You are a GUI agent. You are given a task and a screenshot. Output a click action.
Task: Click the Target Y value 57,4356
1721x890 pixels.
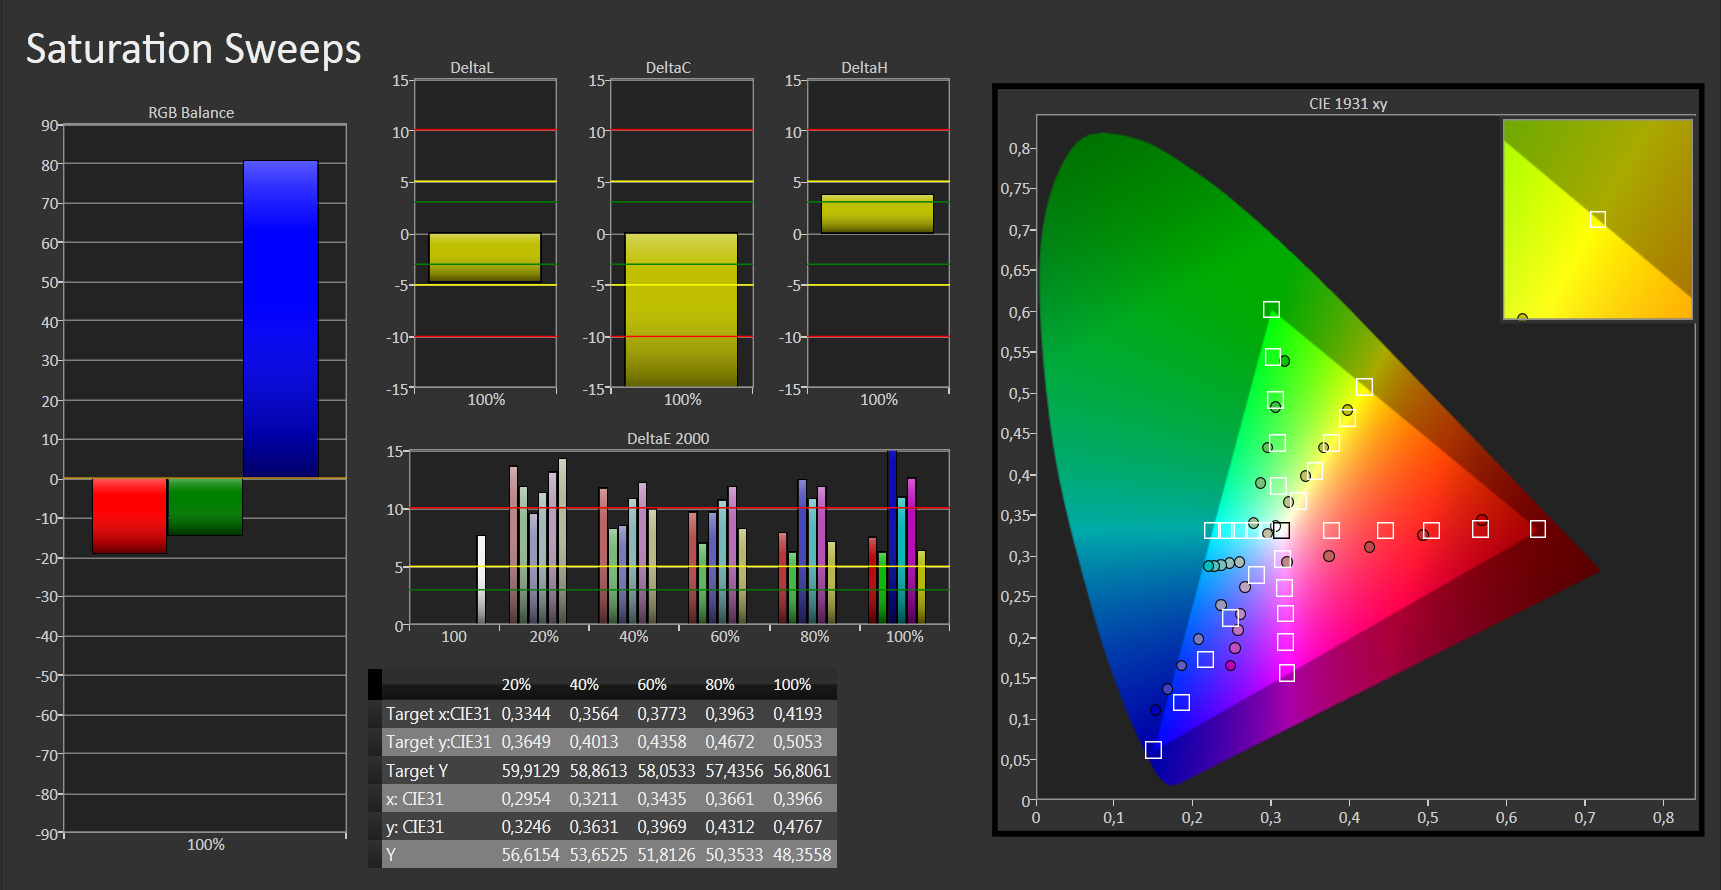point(734,771)
